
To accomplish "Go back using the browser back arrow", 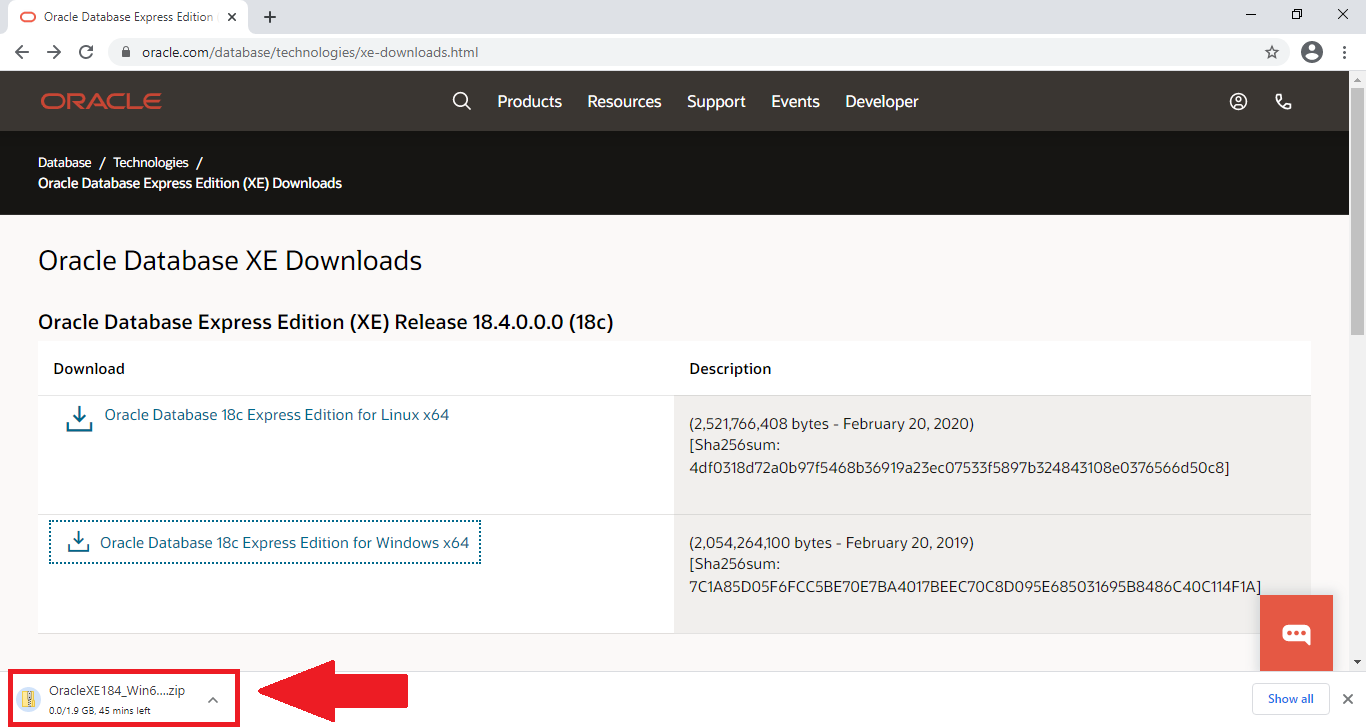I will [22, 52].
